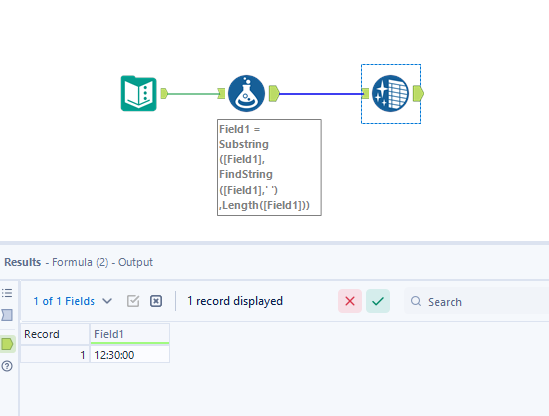Select record row number 1
Image resolution: width=549 pixels, height=416 pixels.
[x=55, y=355]
